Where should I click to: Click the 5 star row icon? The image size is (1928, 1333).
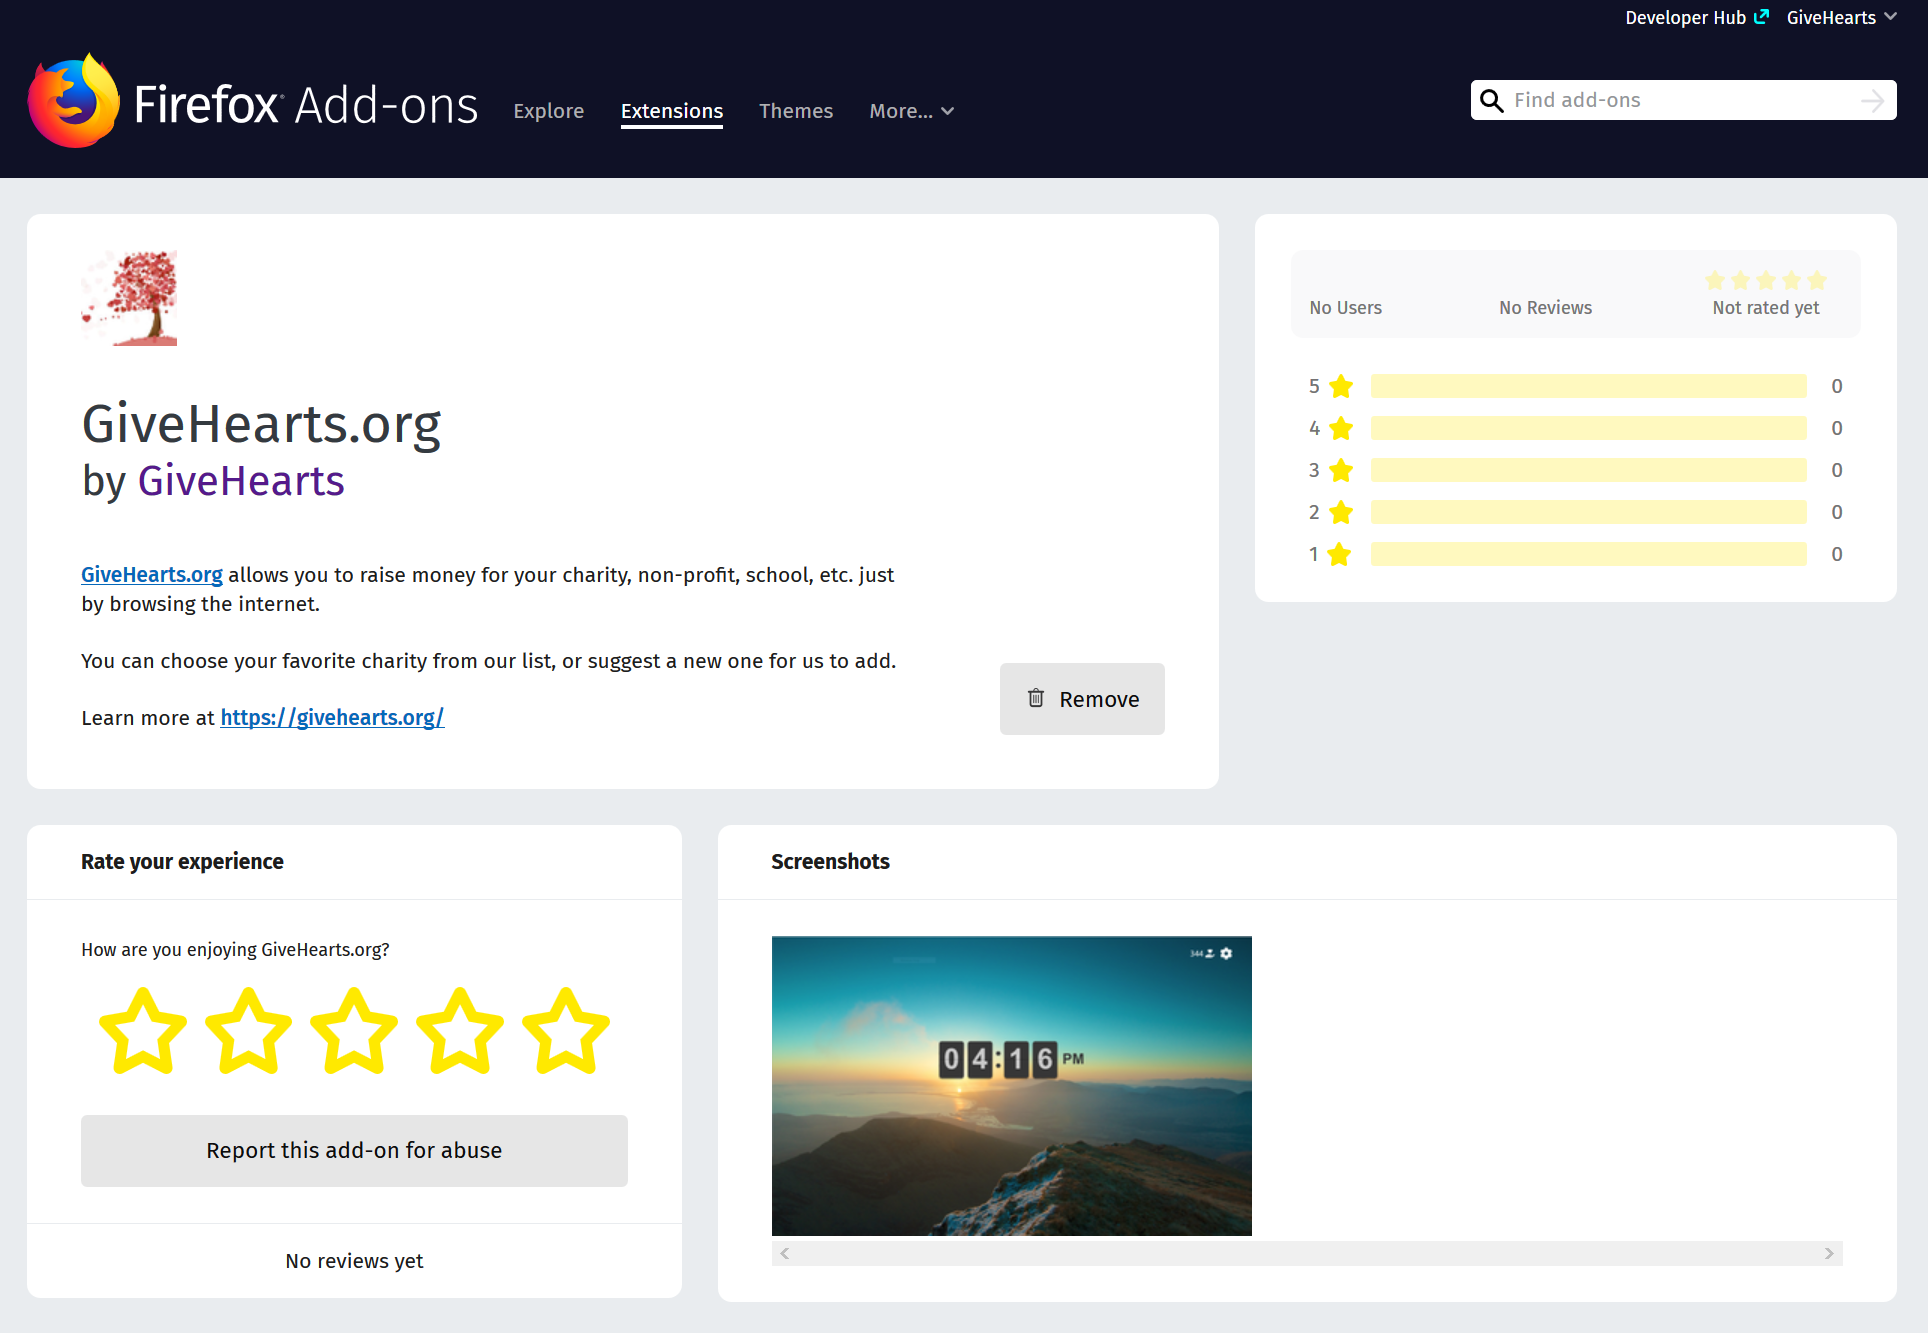click(x=1341, y=386)
